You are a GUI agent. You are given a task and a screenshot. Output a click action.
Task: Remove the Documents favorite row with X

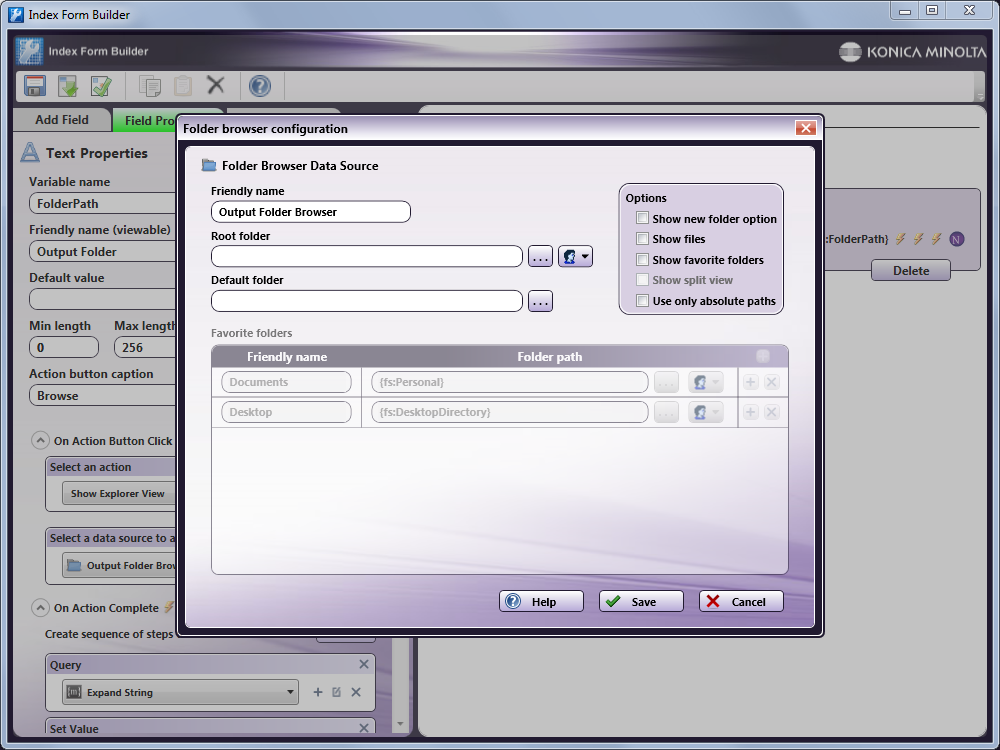tap(772, 382)
